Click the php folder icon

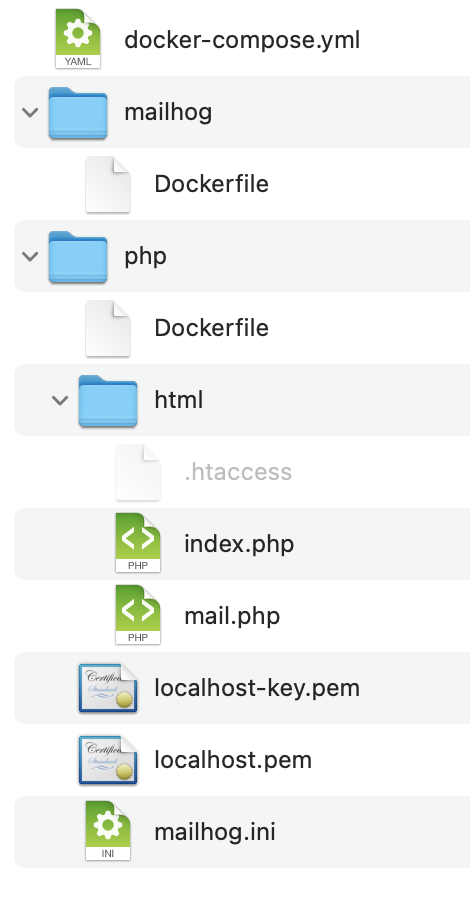78,256
